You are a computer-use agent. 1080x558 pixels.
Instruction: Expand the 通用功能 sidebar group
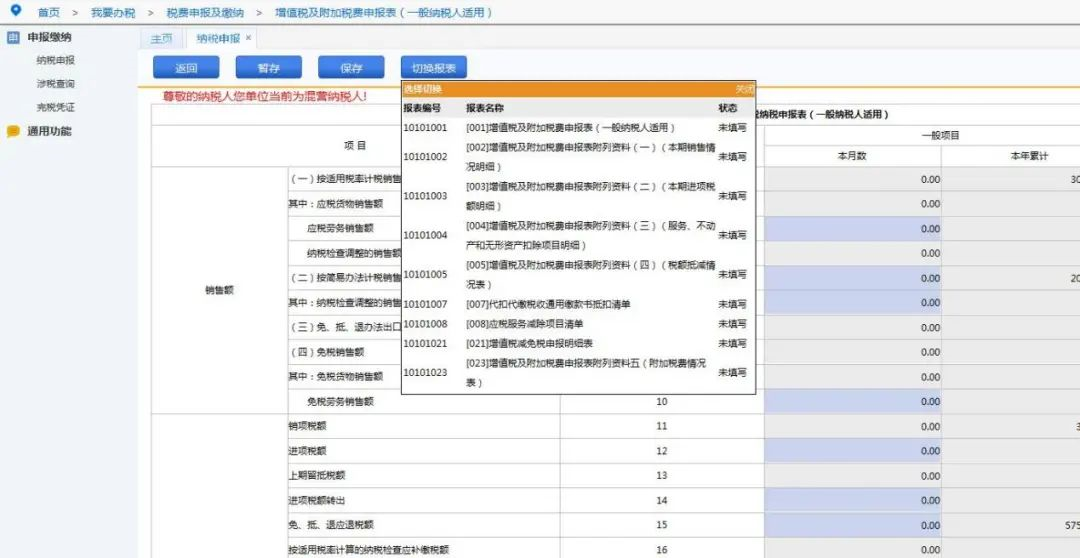click(x=49, y=132)
